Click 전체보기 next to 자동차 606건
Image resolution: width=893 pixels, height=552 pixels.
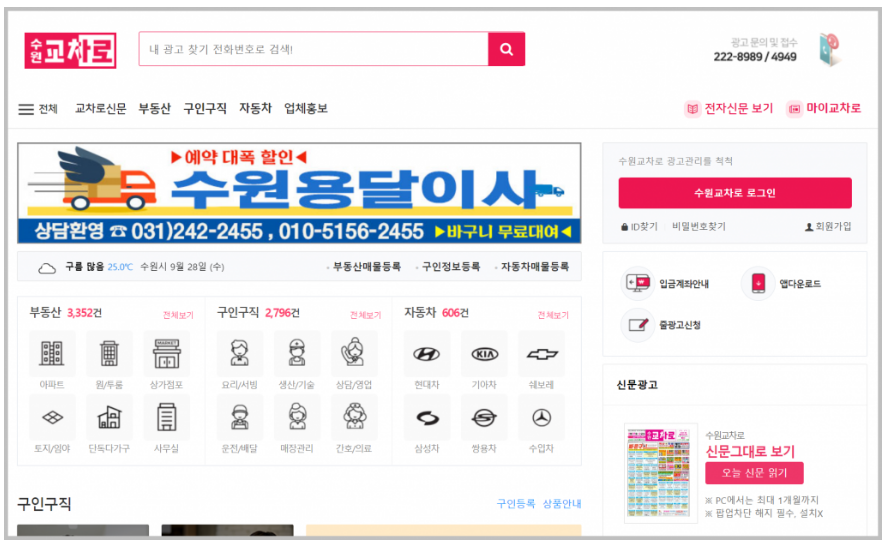click(x=553, y=315)
